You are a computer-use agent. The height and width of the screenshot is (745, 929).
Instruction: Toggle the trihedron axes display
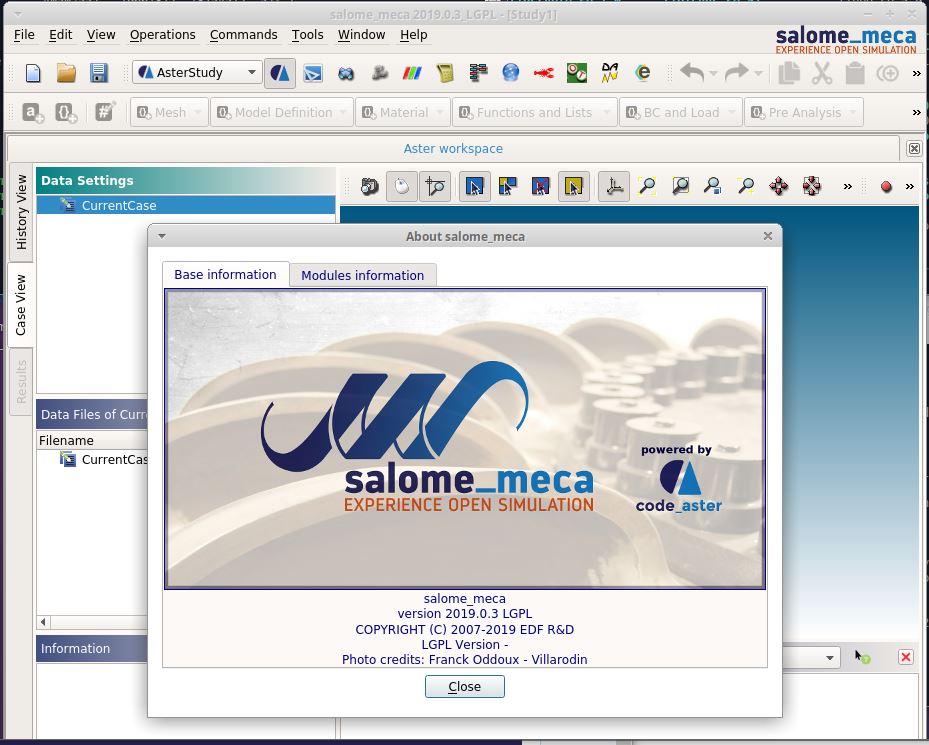(x=614, y=187)
